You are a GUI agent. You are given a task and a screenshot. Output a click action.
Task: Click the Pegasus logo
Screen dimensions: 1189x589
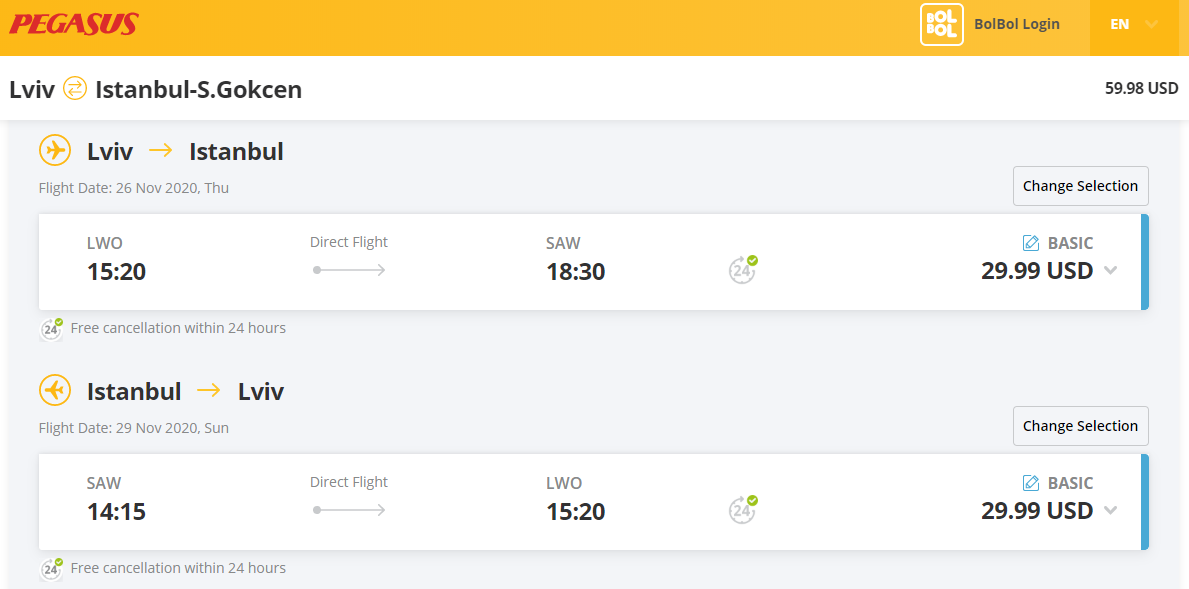[74, 24]
